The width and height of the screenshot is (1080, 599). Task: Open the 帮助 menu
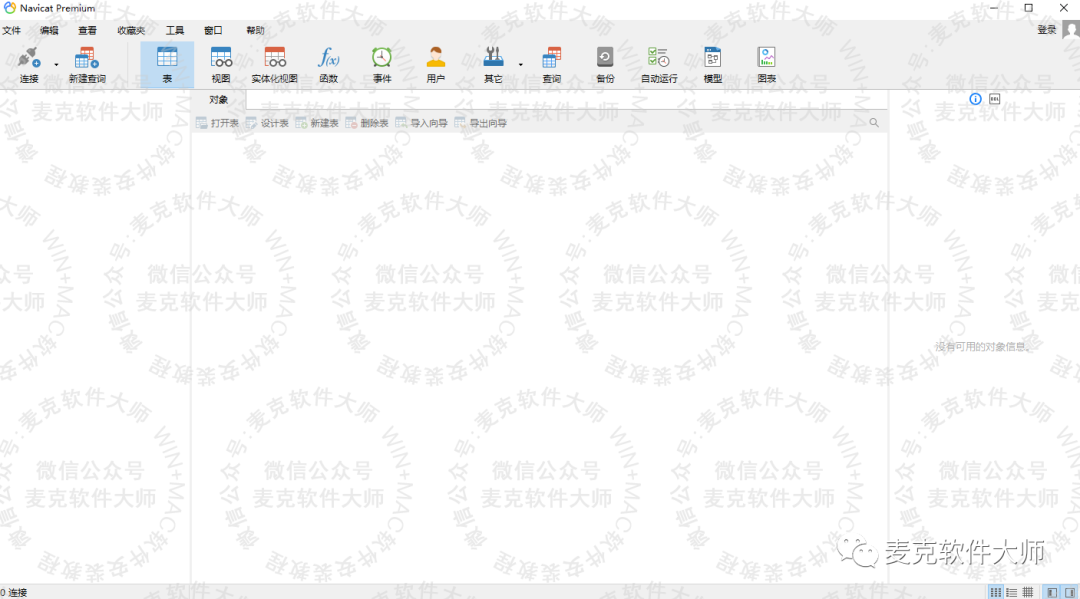pyautogui.click(x=256, y=30)
